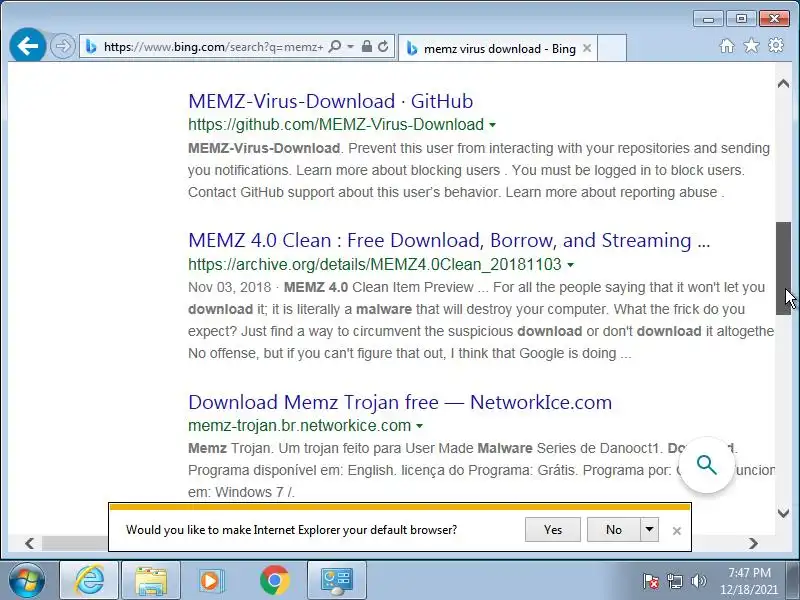Refresh the page using the reload icon
800x600 pixels.
click(x=383, y=47)
